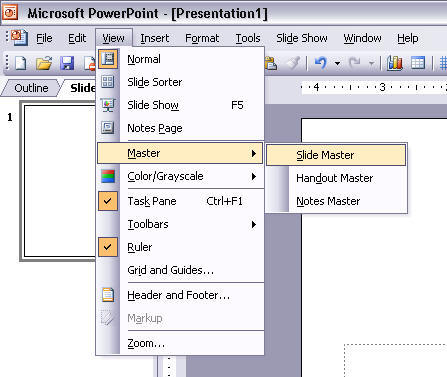The image size is (447, 377).
Task: Choose Notes Page menu entry
Action: click(x=180, y=128)
